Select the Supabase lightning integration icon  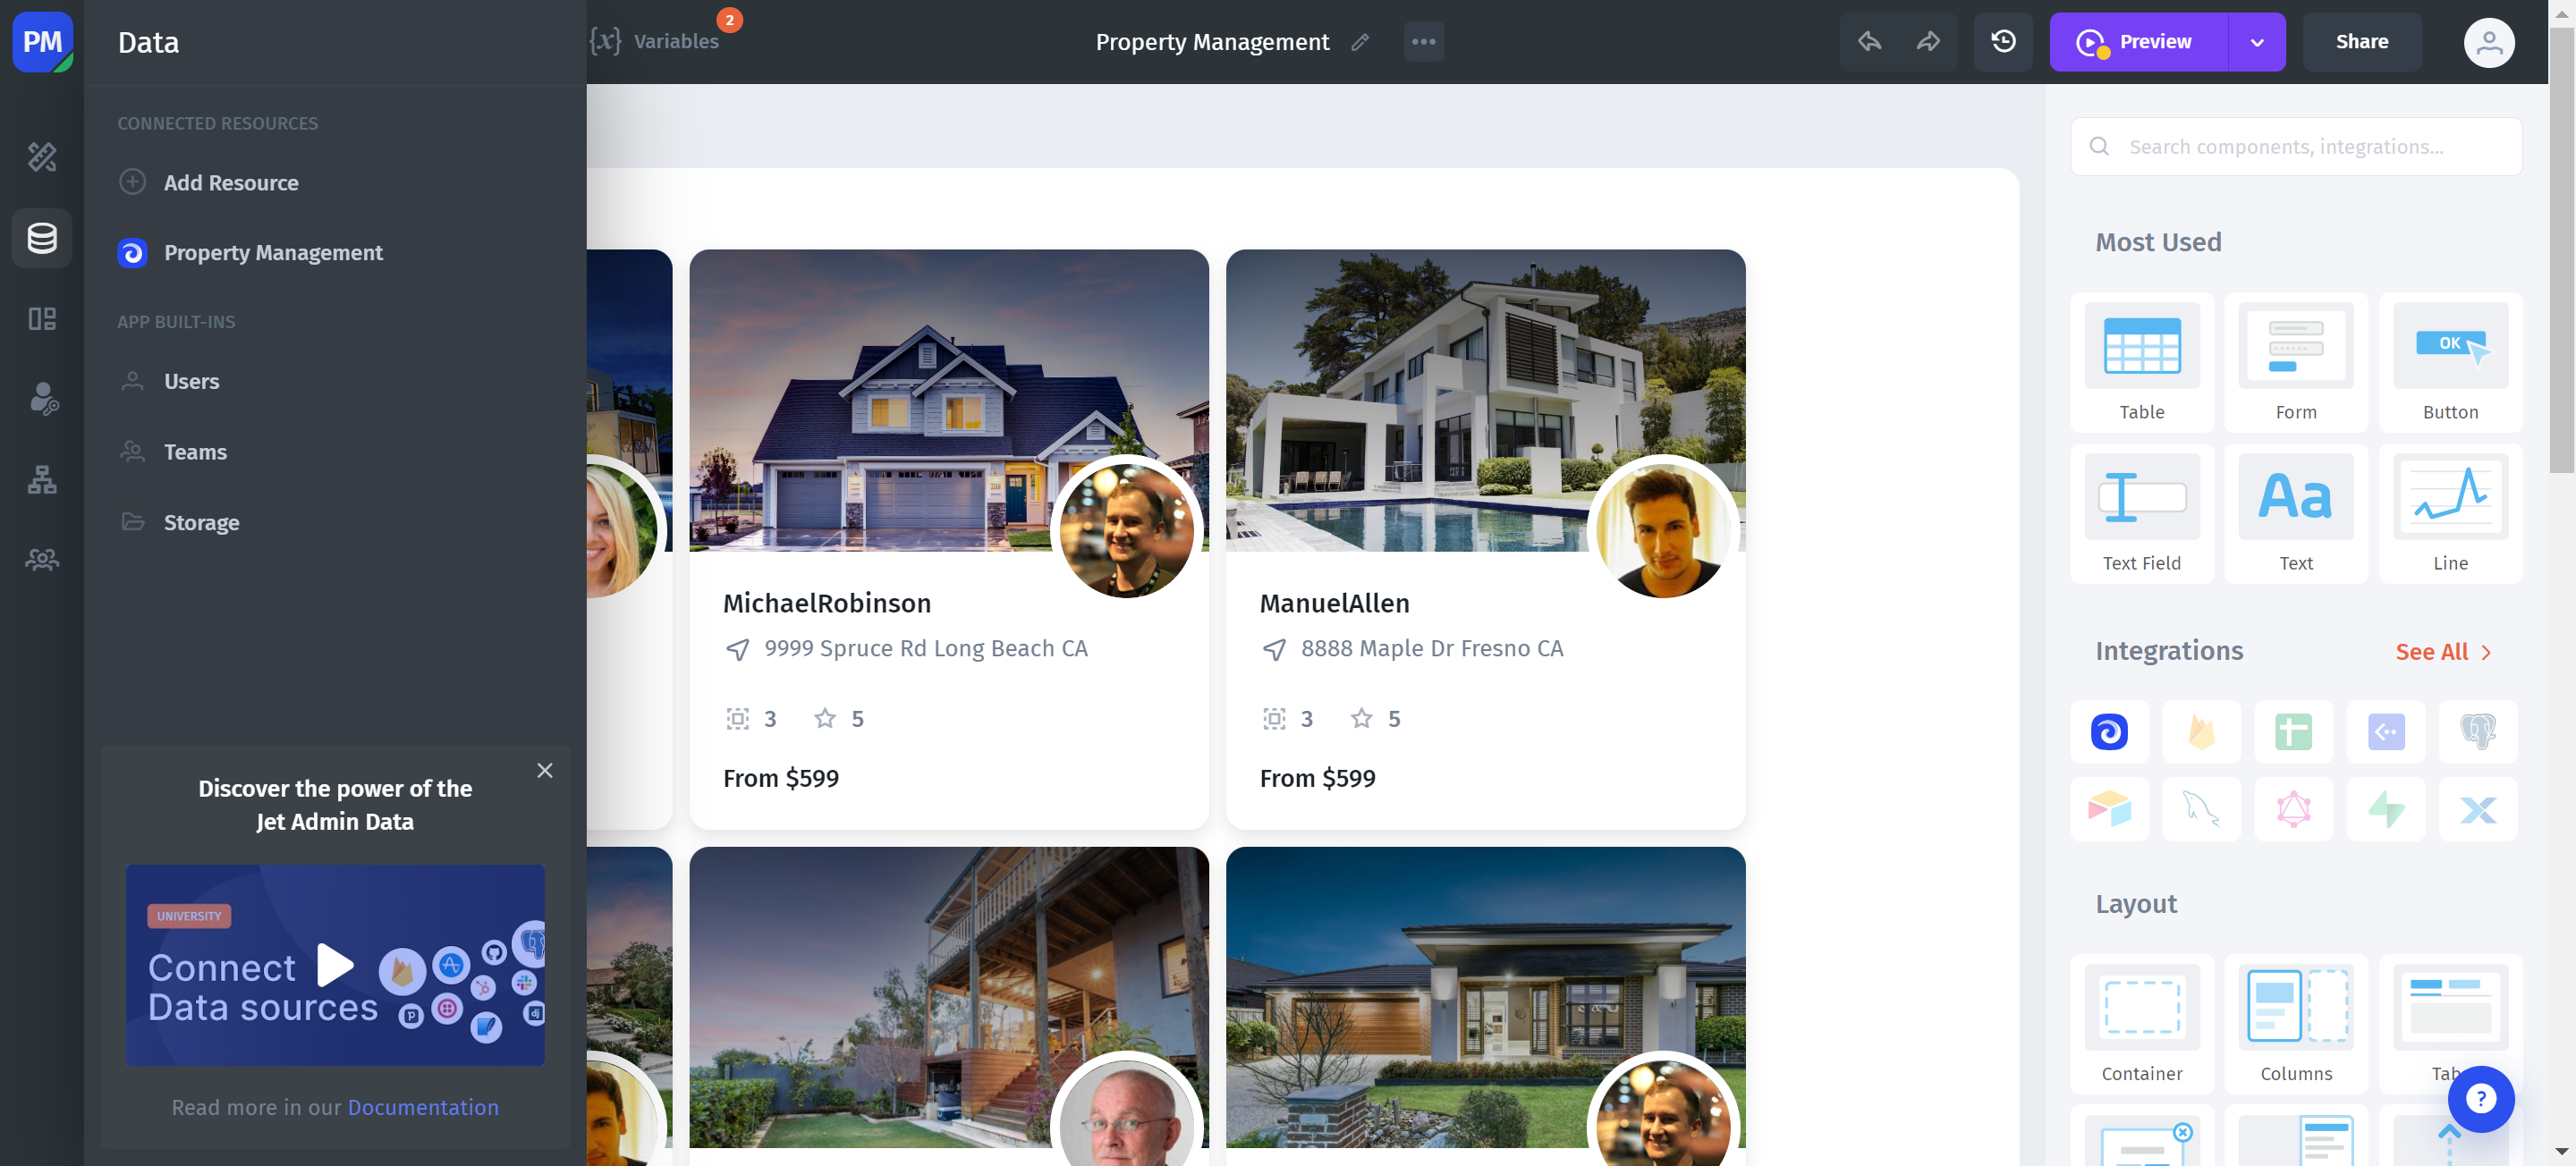click(2386, 809)
